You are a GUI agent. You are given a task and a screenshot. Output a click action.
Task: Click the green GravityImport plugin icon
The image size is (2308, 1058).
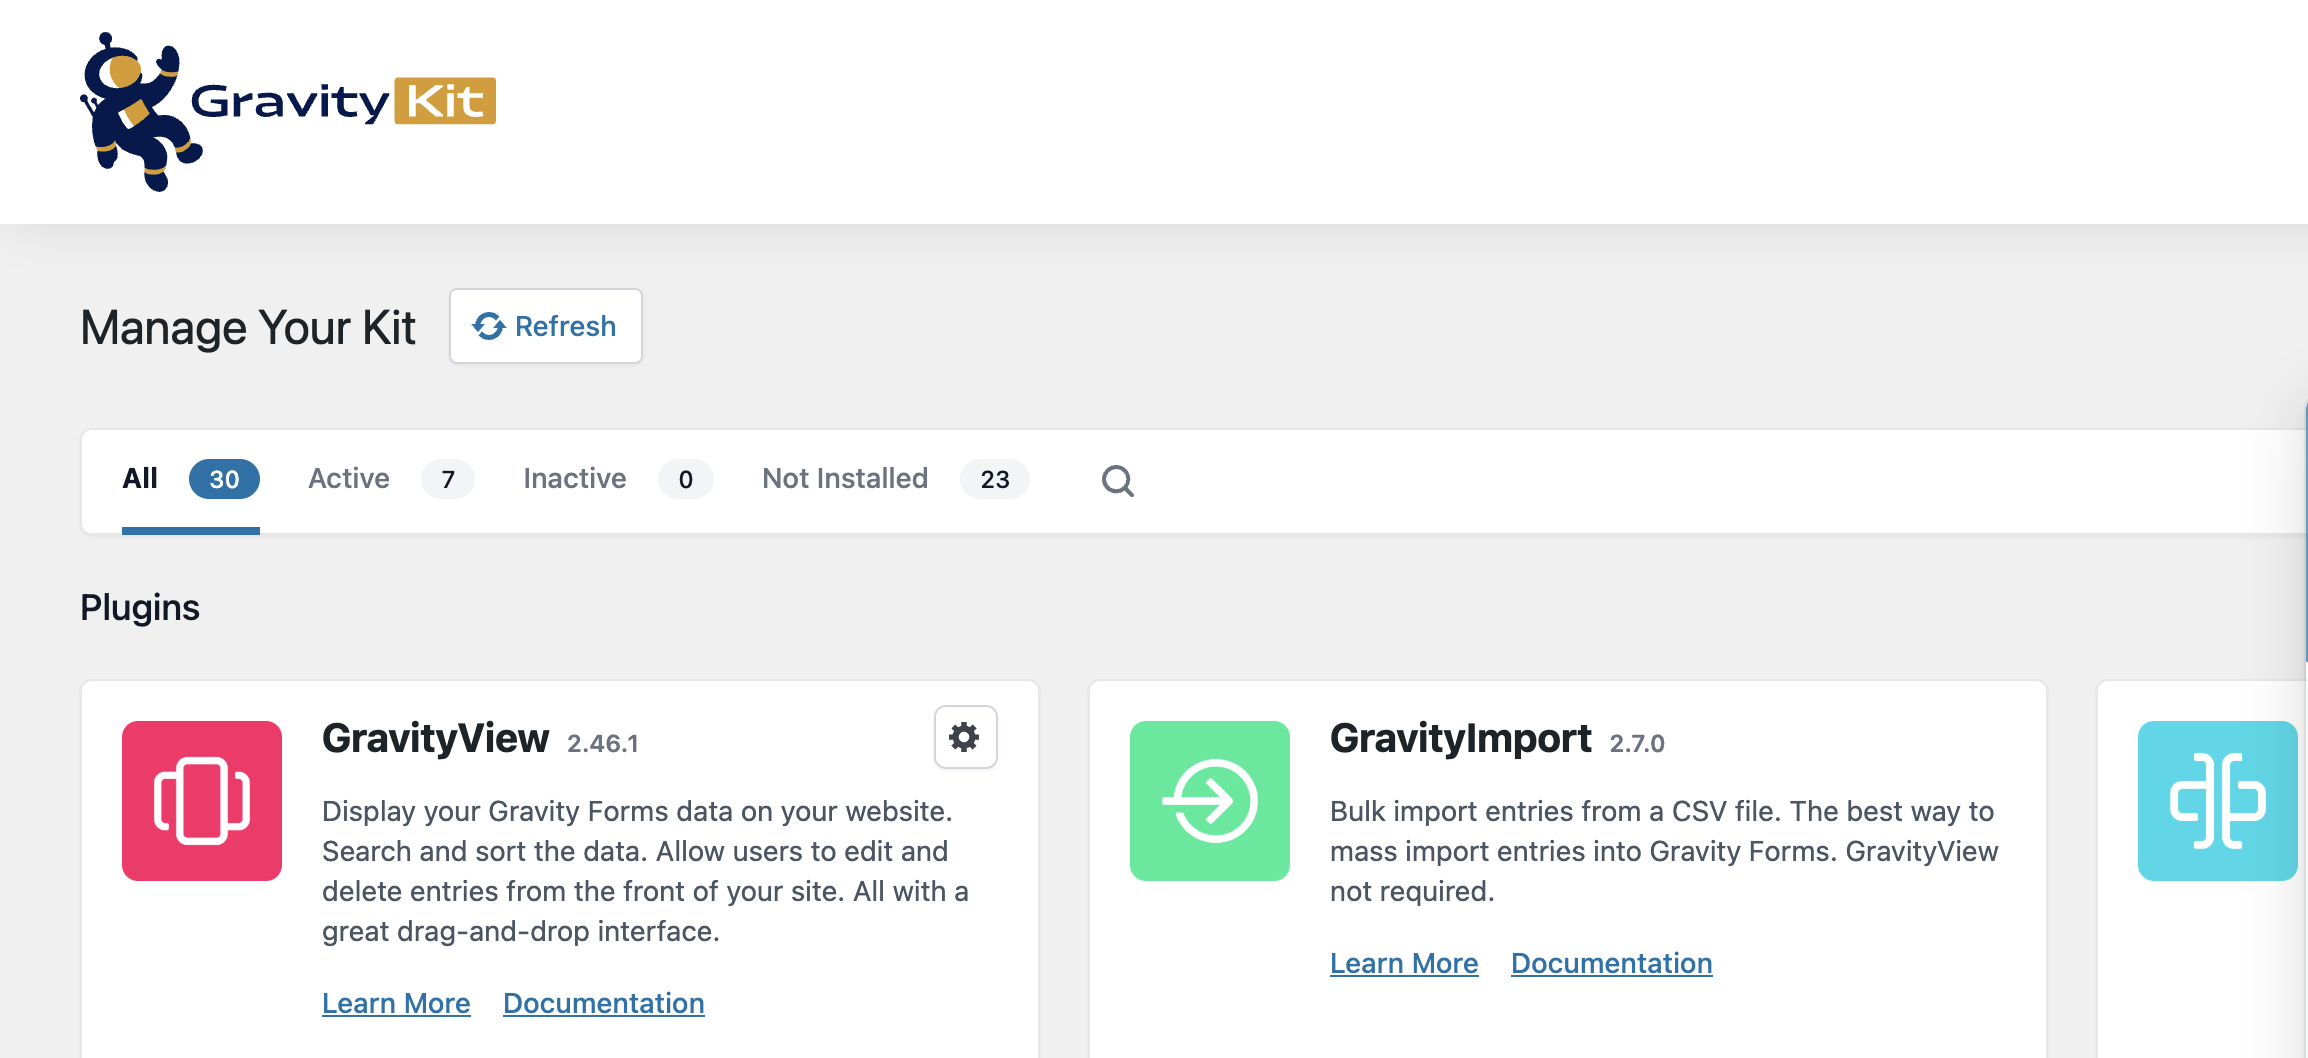coord(1209,801)
